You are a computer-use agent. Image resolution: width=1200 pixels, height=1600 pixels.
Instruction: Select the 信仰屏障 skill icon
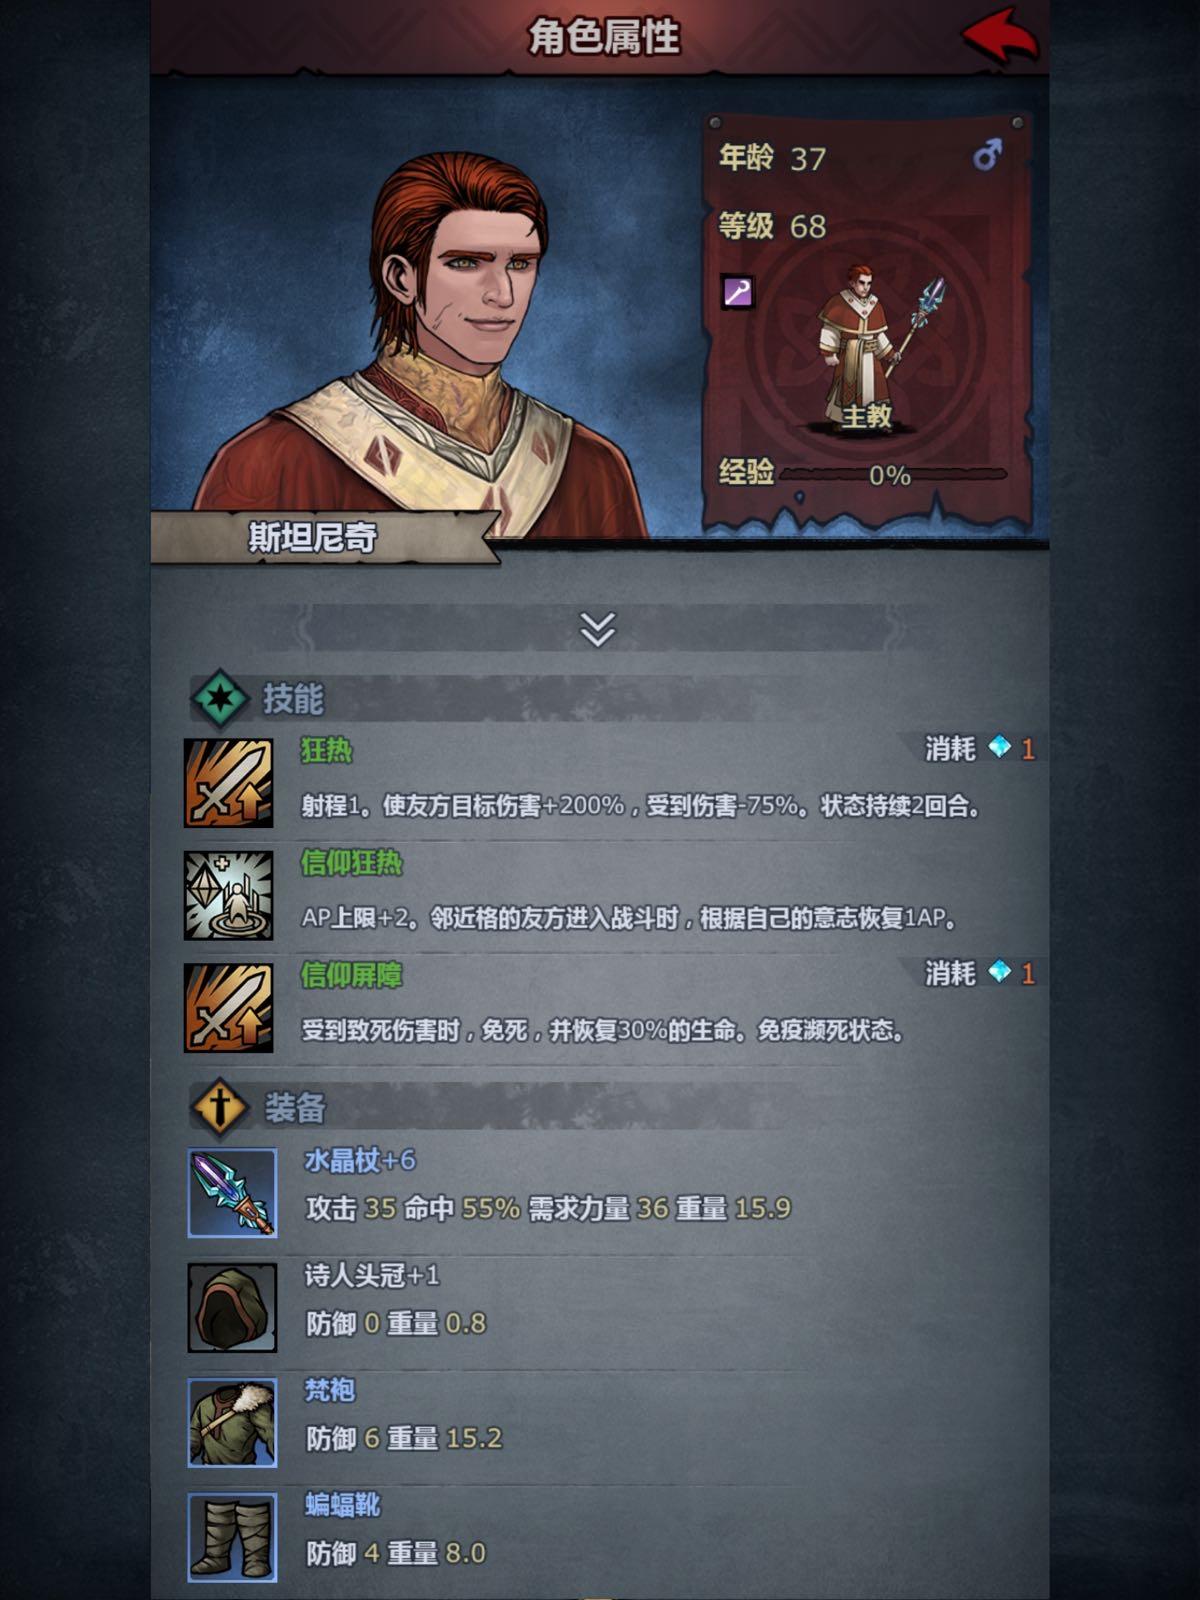click(229, 1008)
